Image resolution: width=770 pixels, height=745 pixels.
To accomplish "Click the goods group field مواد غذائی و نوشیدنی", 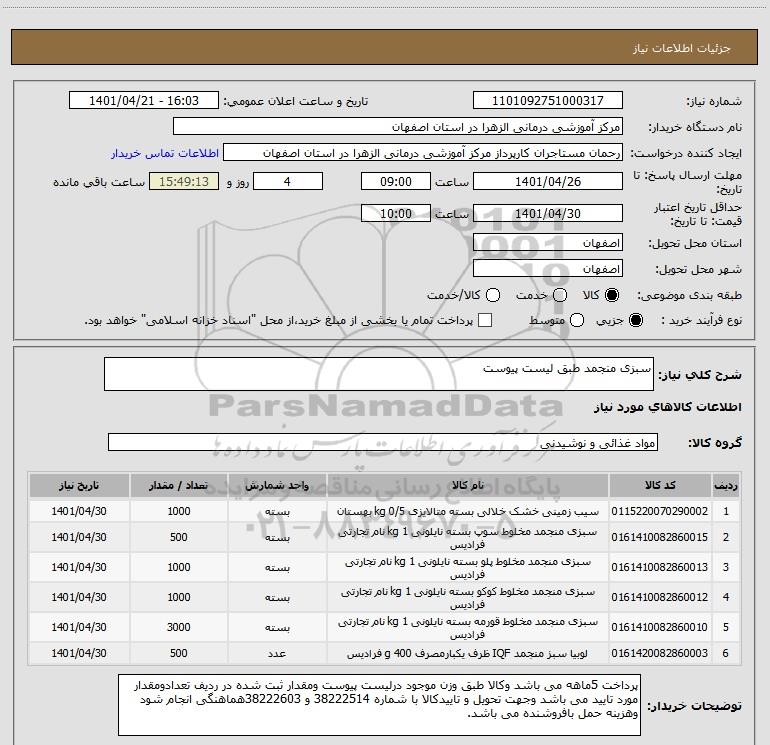I will (x=383, y=442).
